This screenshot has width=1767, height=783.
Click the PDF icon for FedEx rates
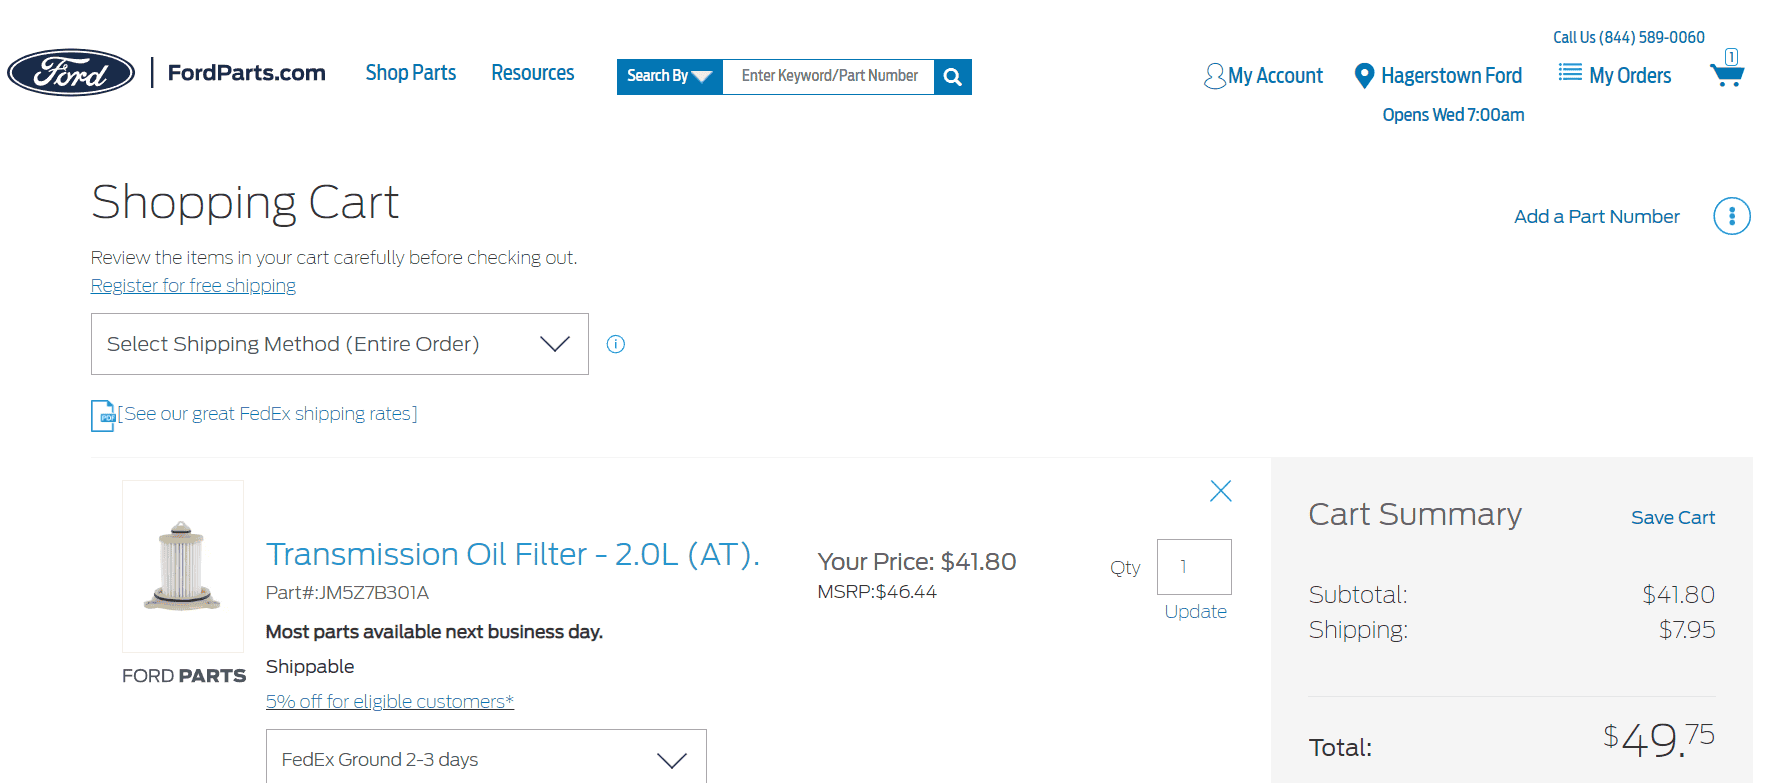(x=103, y=415)
